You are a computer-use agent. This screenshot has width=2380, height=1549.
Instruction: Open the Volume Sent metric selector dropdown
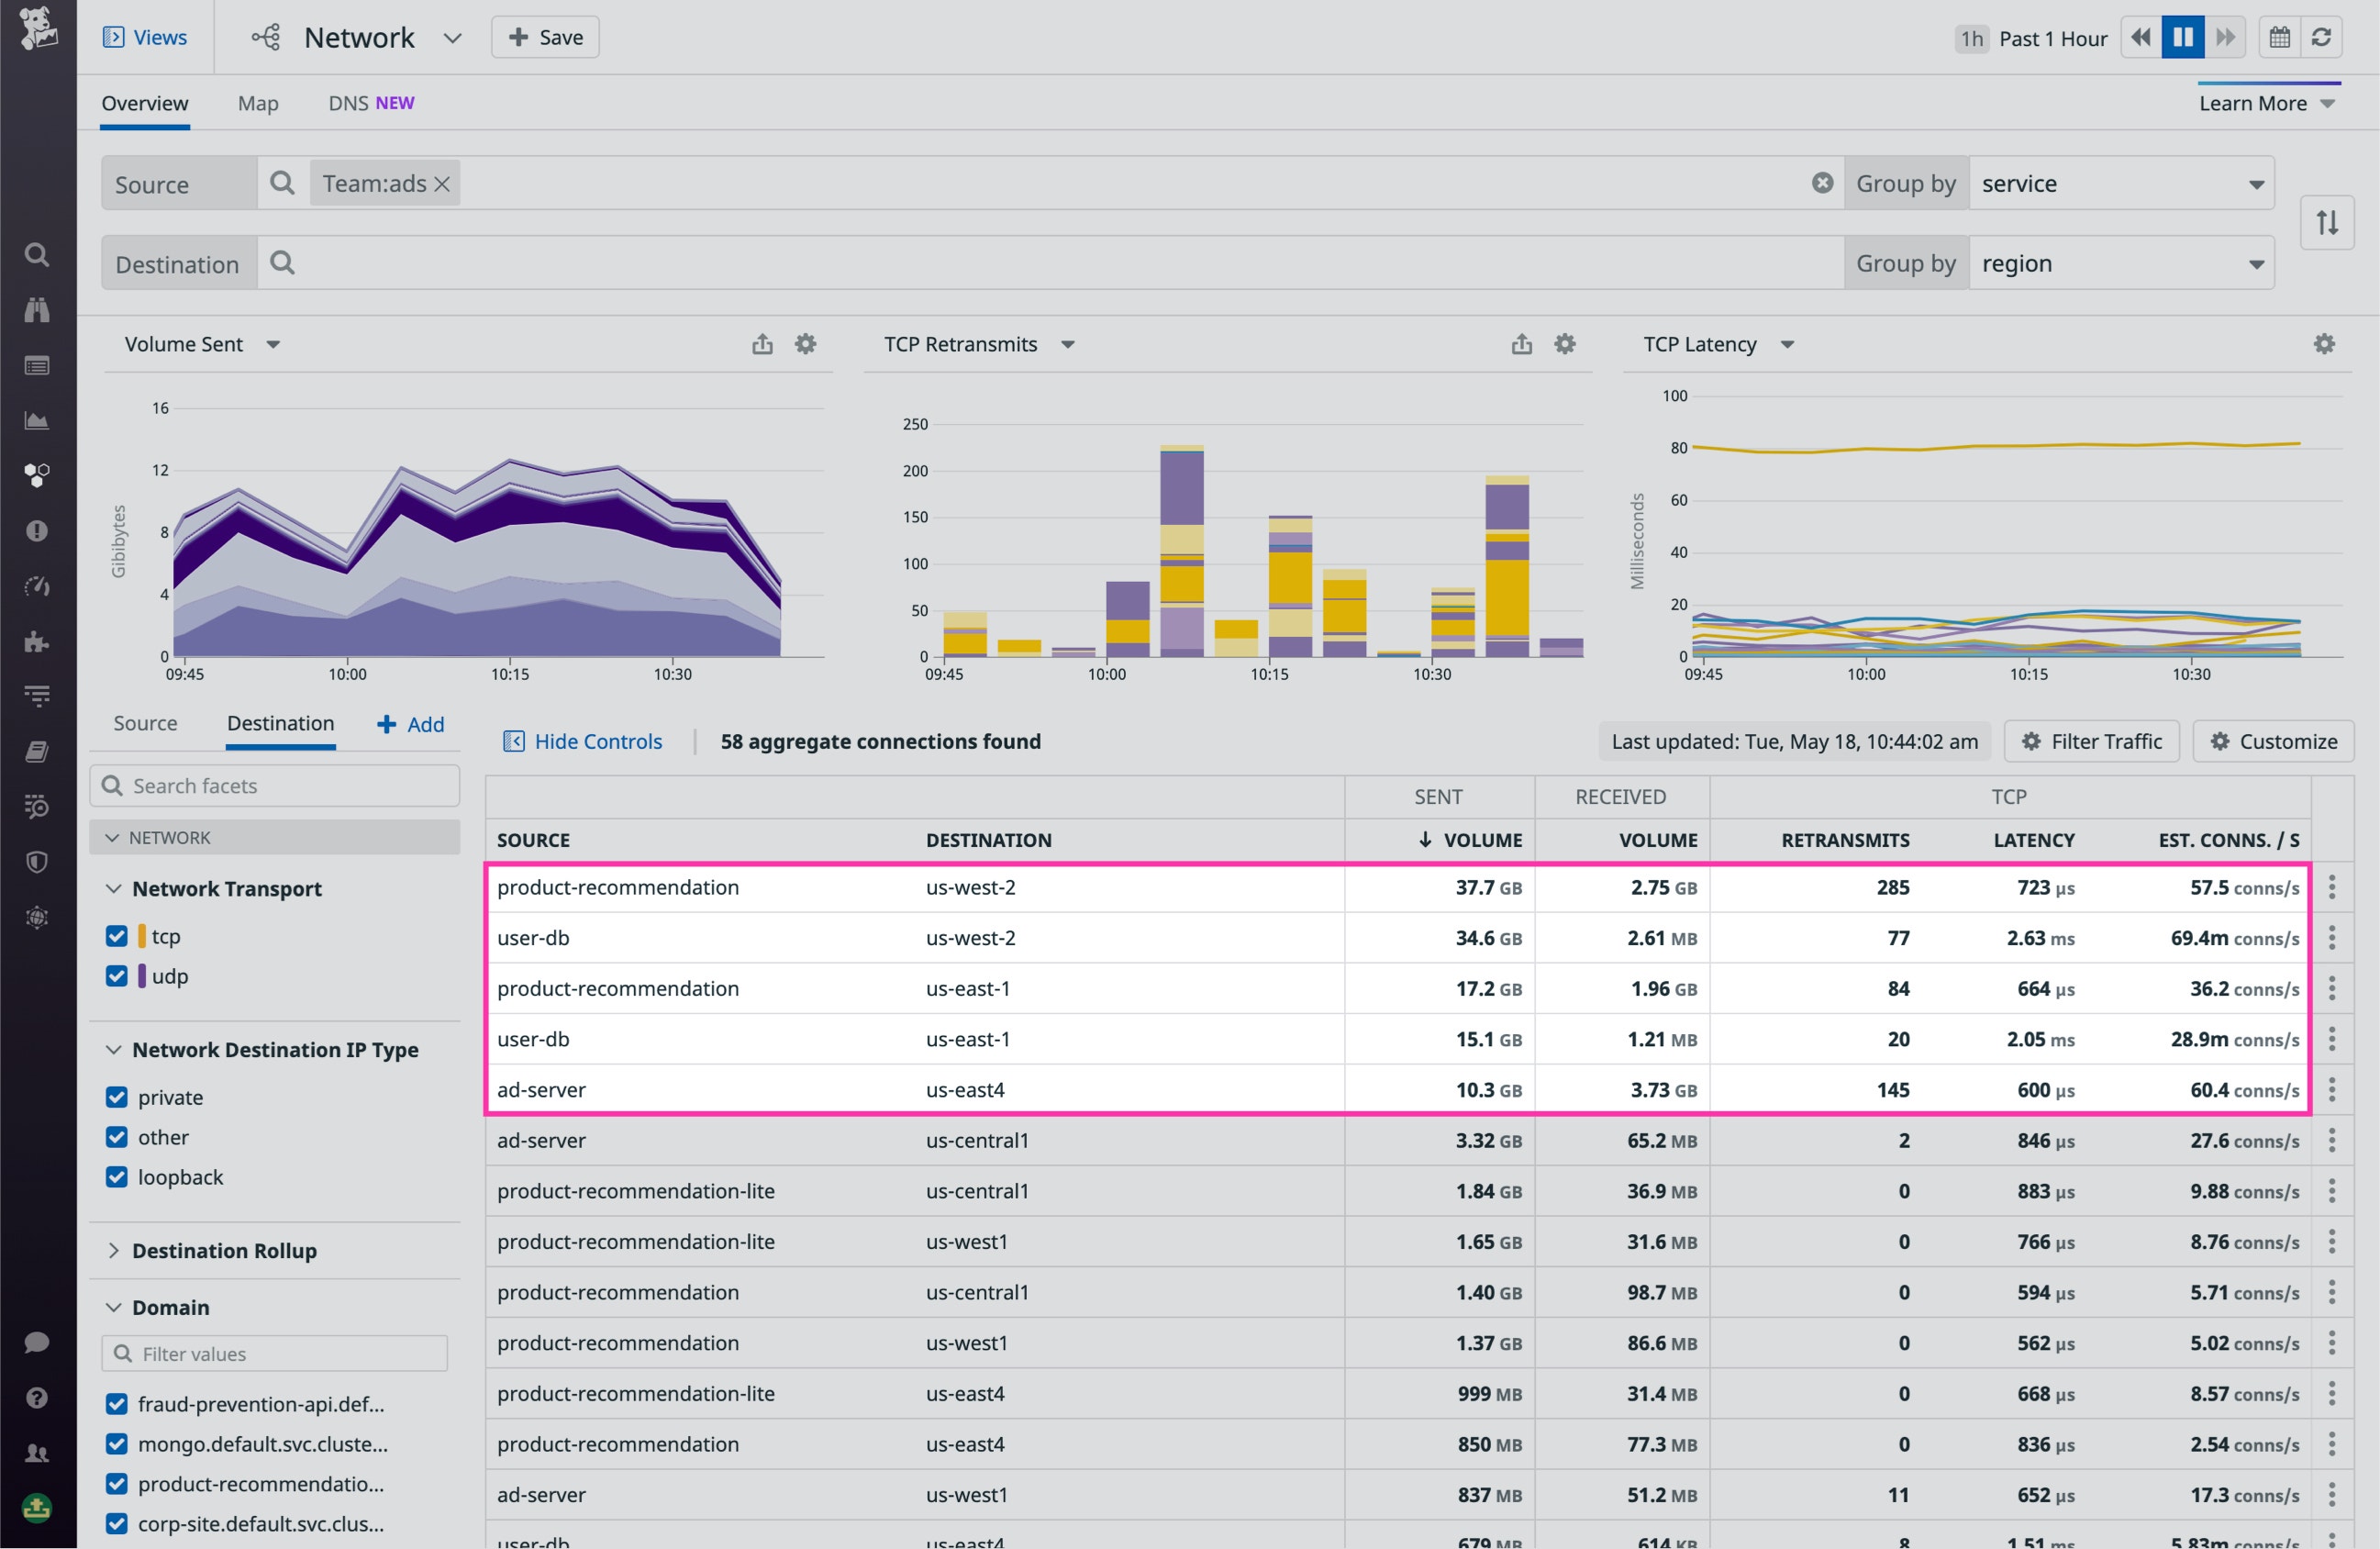coord(273,343)
